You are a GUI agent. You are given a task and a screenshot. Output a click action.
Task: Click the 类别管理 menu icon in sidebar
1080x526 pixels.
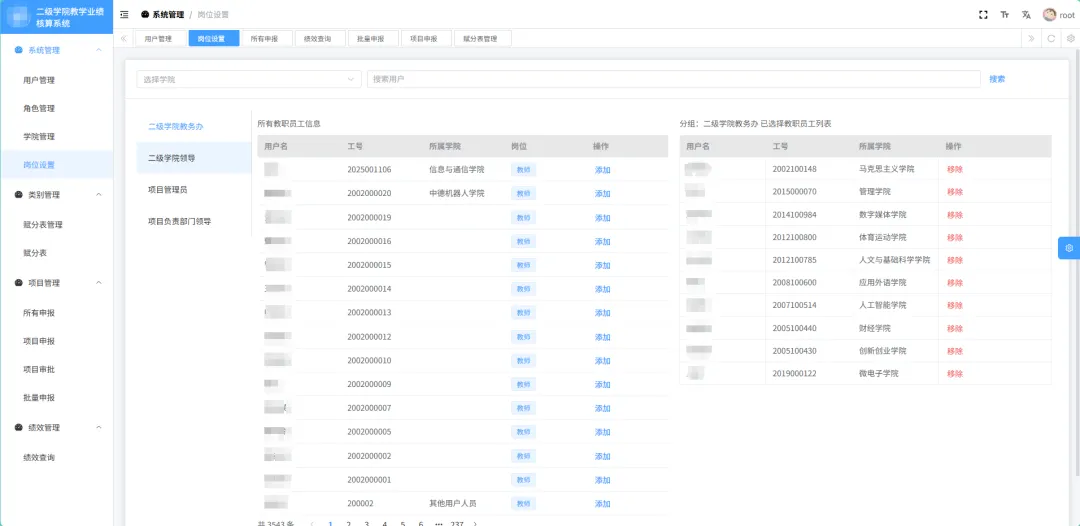click(19, 195)
